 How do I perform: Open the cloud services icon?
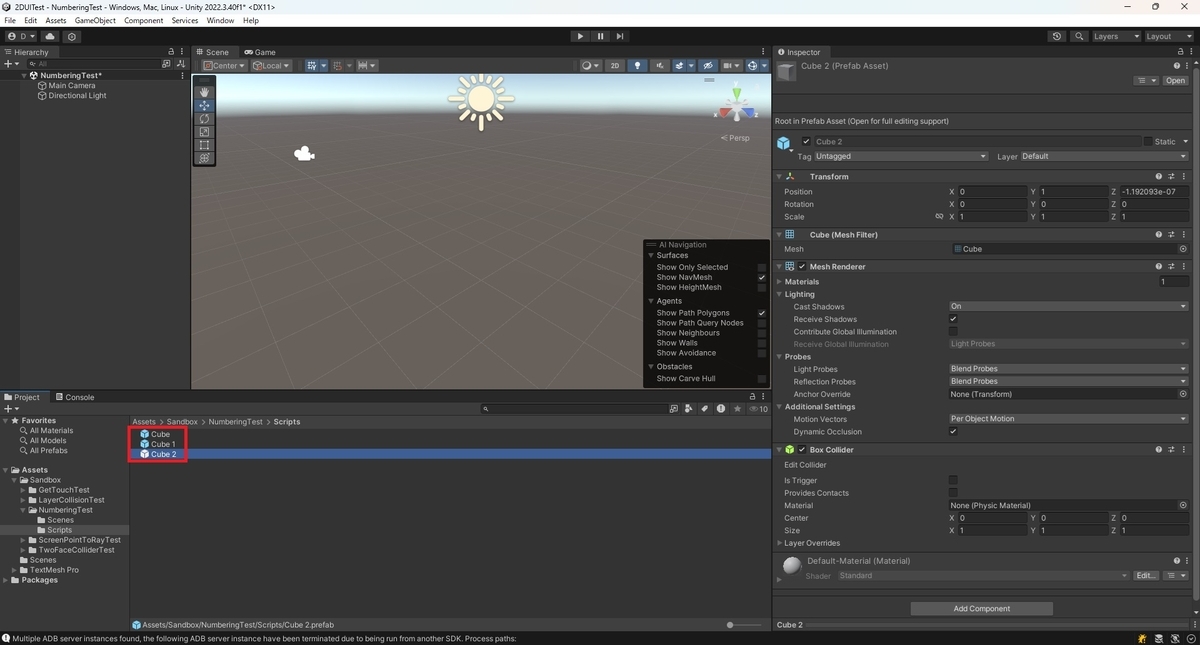50,36
